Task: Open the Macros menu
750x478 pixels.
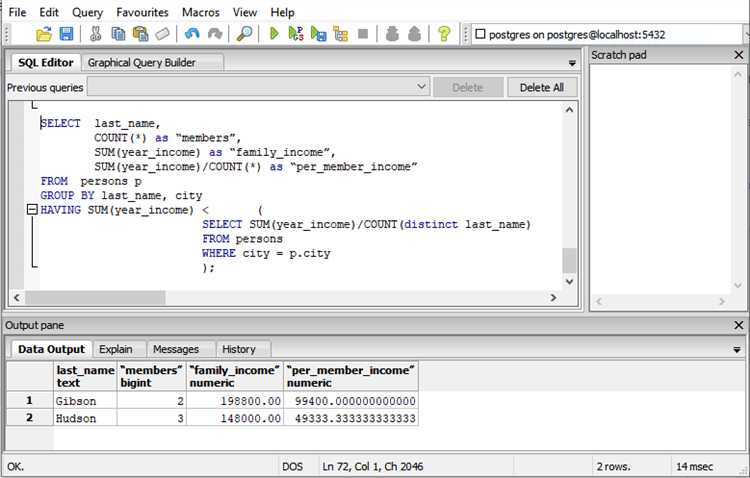Action: point(201,12)
